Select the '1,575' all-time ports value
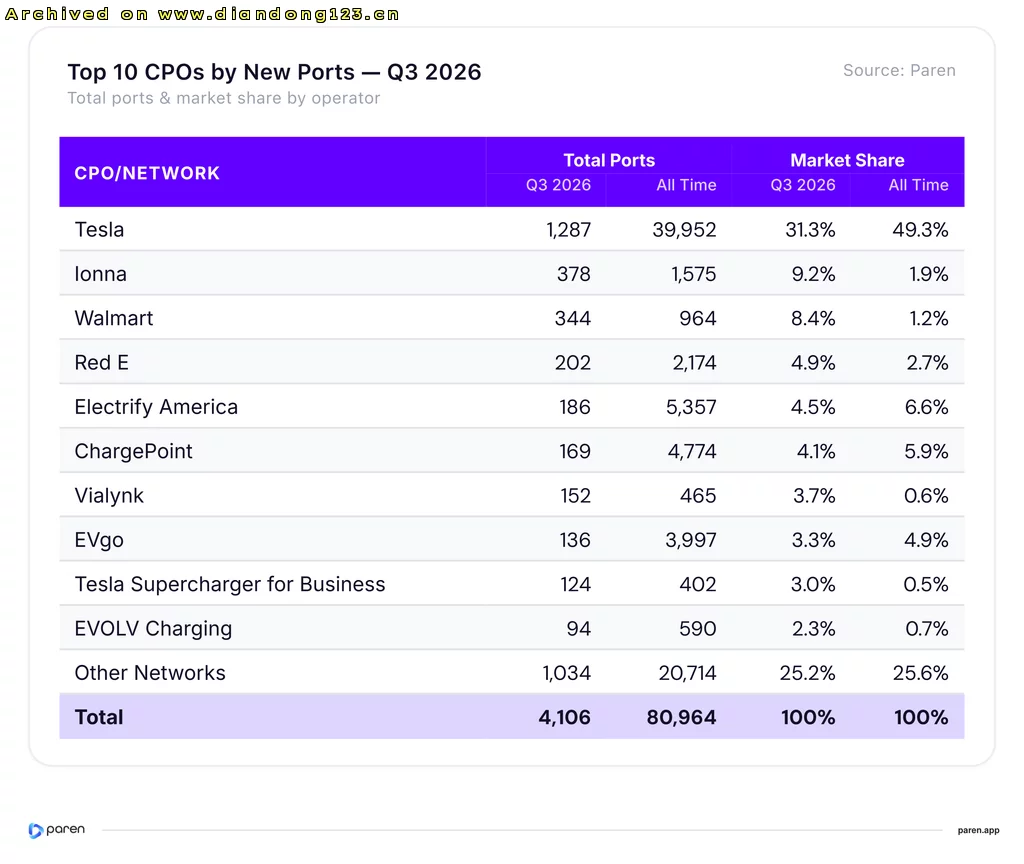The image size is (1024, 864). [694, 274]
